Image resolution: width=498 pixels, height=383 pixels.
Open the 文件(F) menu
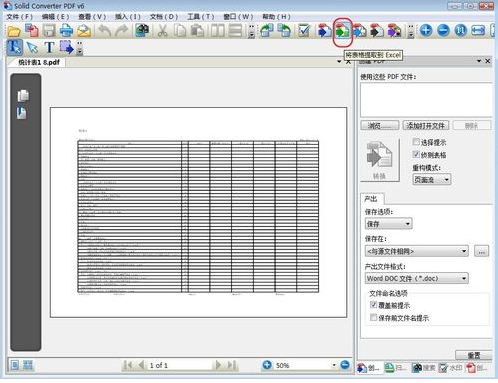20,17
